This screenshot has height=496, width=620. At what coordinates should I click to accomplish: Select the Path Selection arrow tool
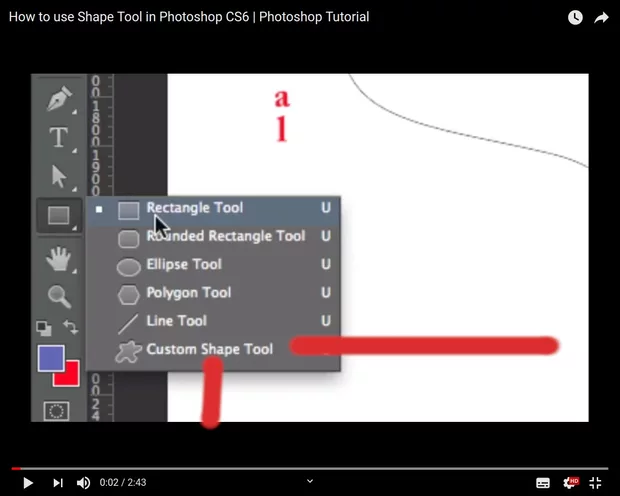59,176
